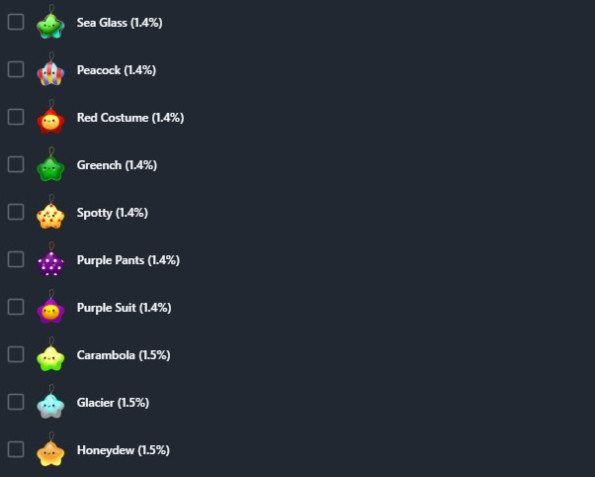Select the Red Costume star icon
The width and height of the screenshot is (595, 477).
(x=50, y=121)
